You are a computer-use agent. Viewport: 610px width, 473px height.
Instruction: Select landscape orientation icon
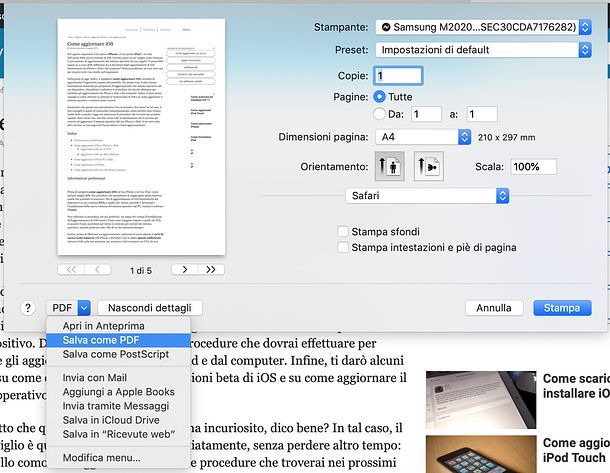[x=429, y=166]
